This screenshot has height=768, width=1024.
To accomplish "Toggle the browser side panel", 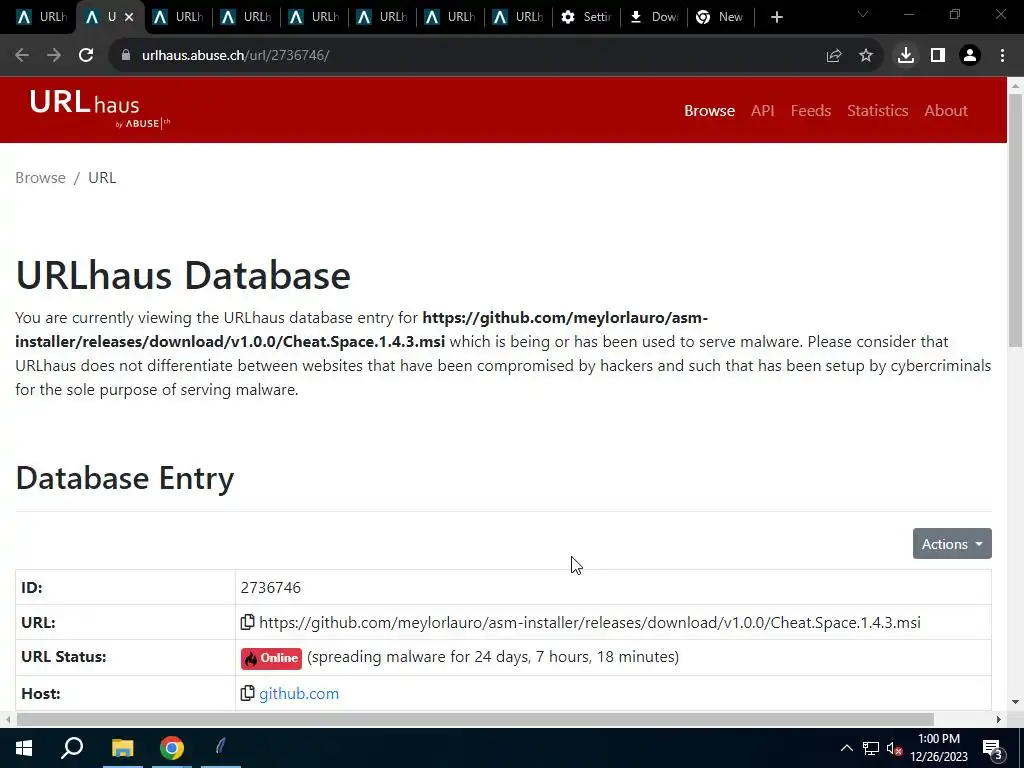I will (938, 56).
